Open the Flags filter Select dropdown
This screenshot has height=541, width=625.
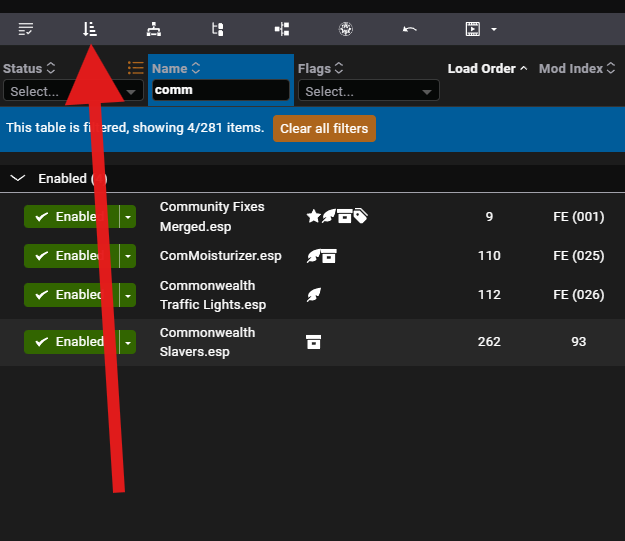click(369, 91)
